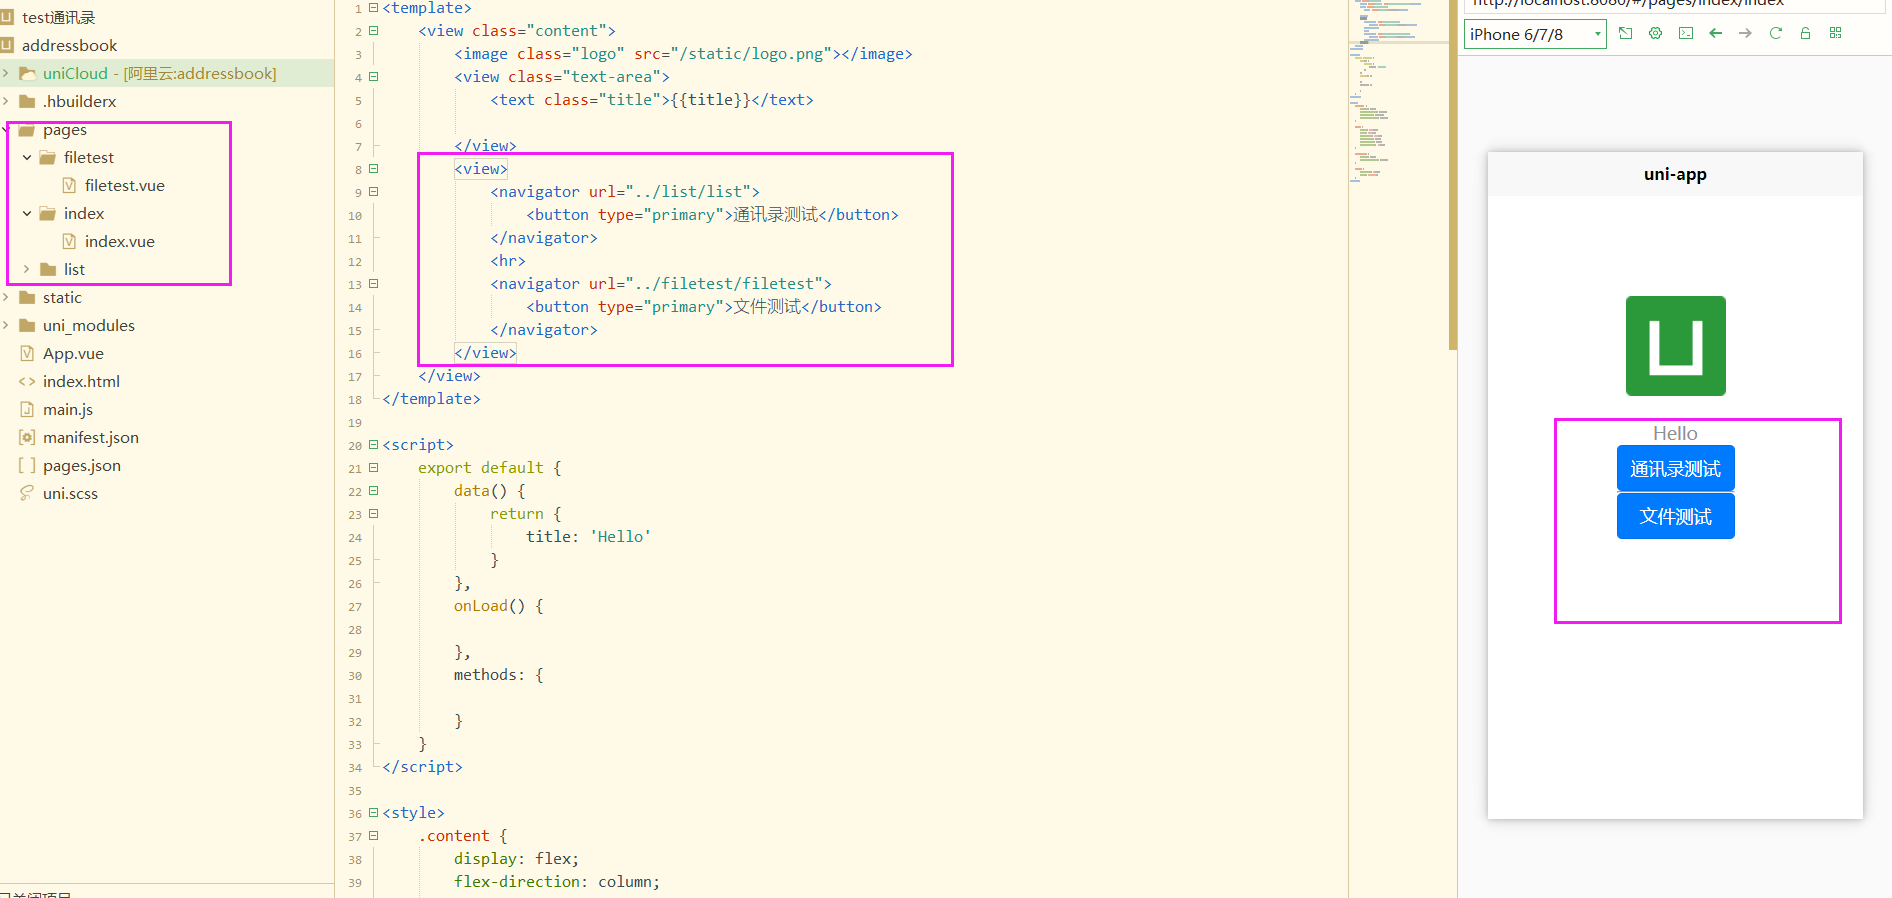Select the pages folder
The image size is (1892, 898).
(65, 129)
